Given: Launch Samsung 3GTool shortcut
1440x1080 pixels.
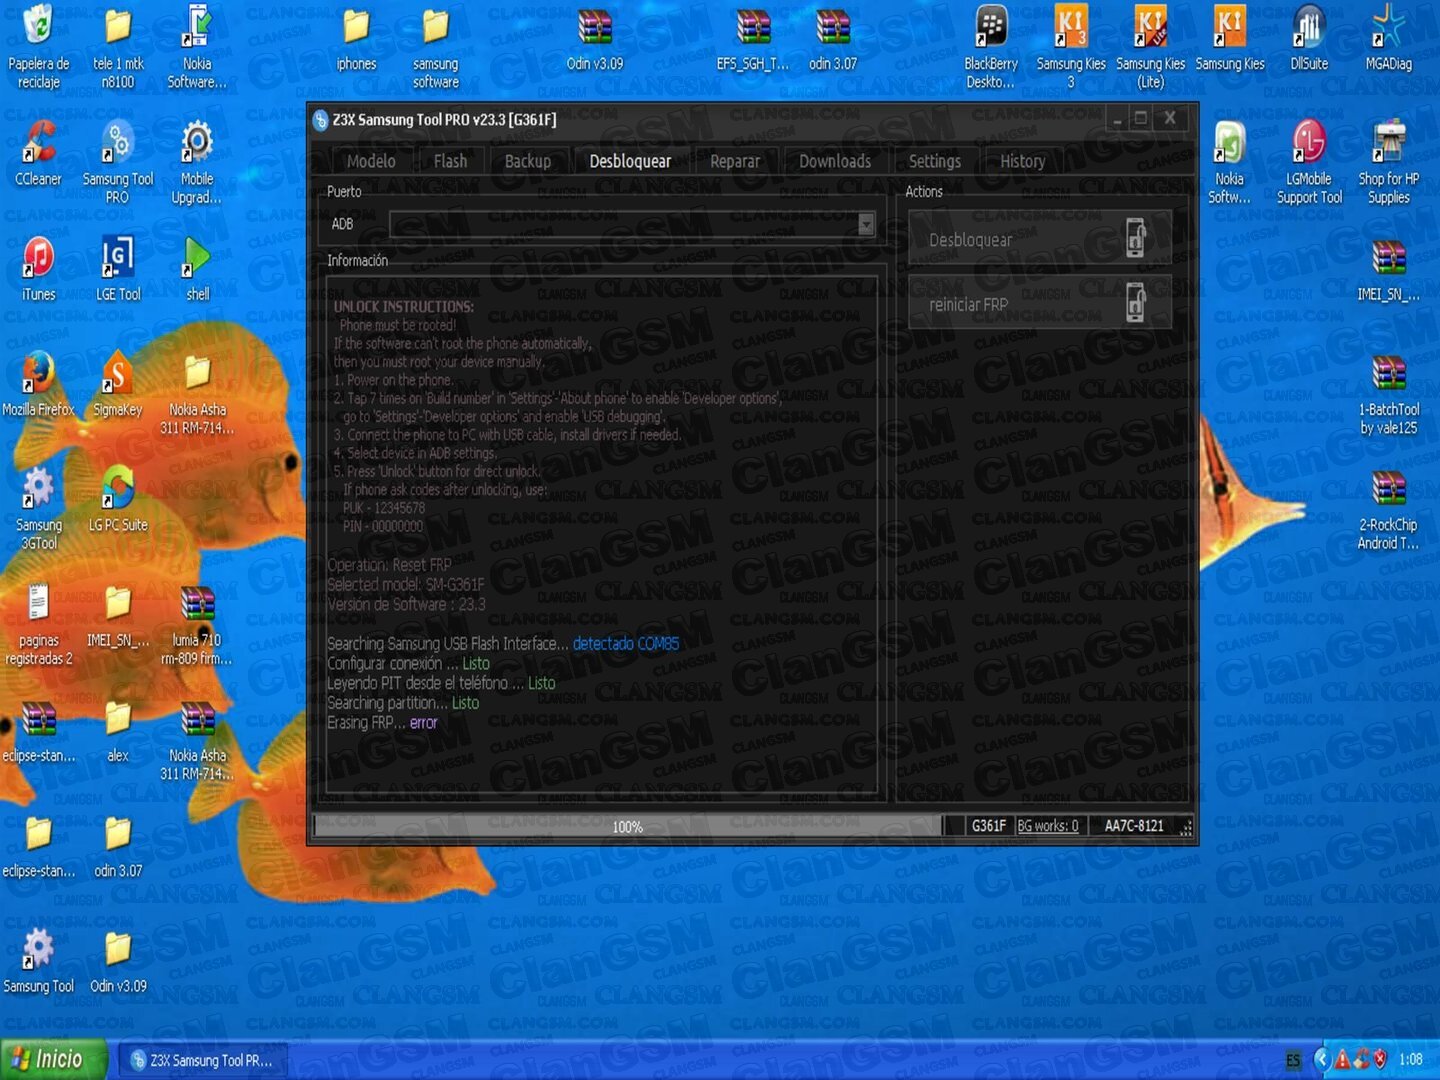Looking at the screenshot, I should (38, 508).
